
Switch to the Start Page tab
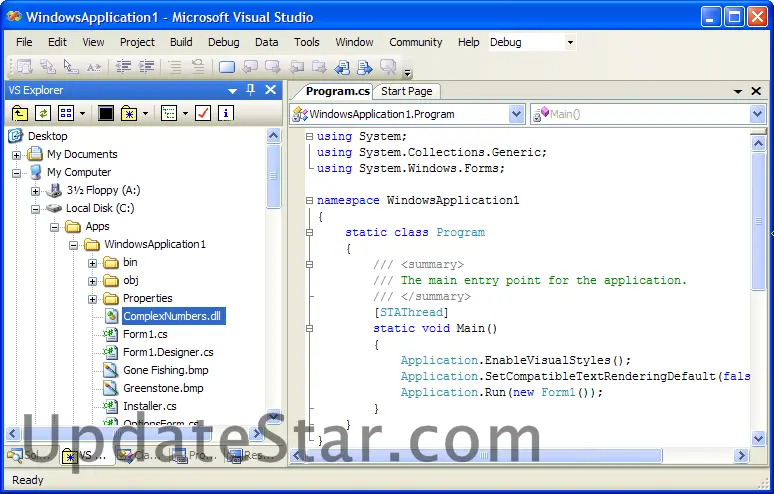pos(407,91)
